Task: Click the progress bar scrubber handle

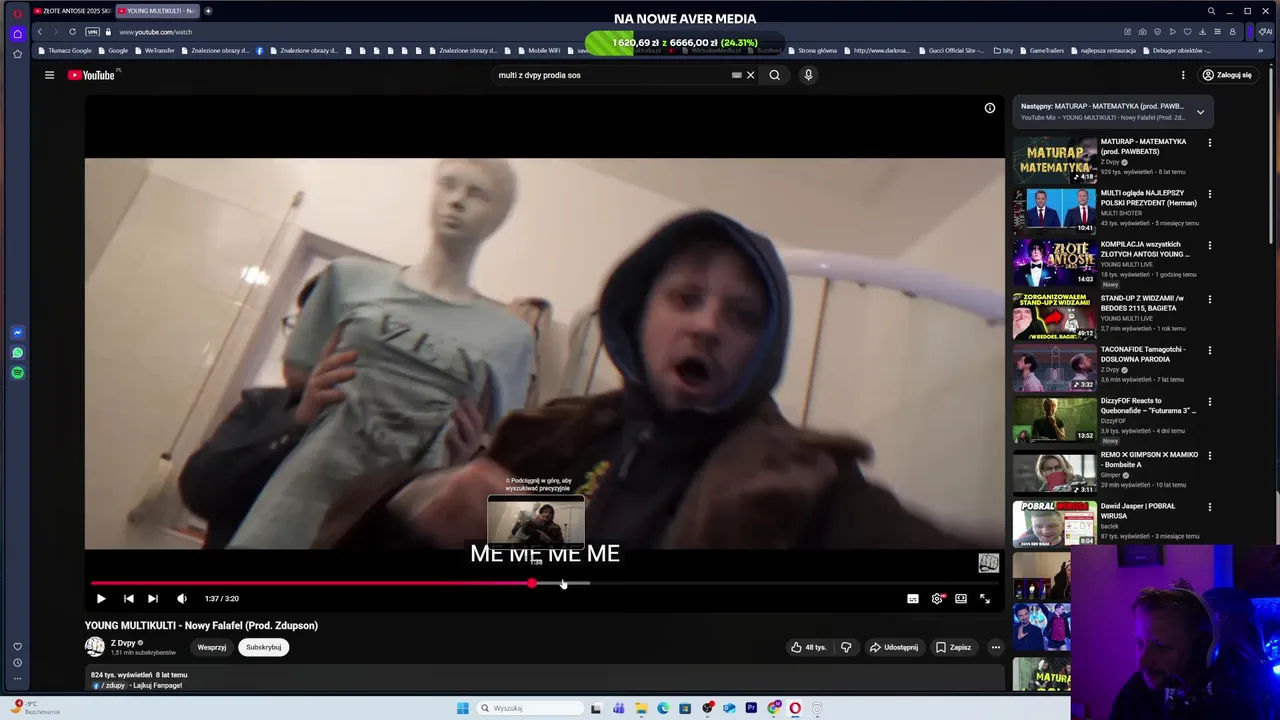Action: coord(532,583)
